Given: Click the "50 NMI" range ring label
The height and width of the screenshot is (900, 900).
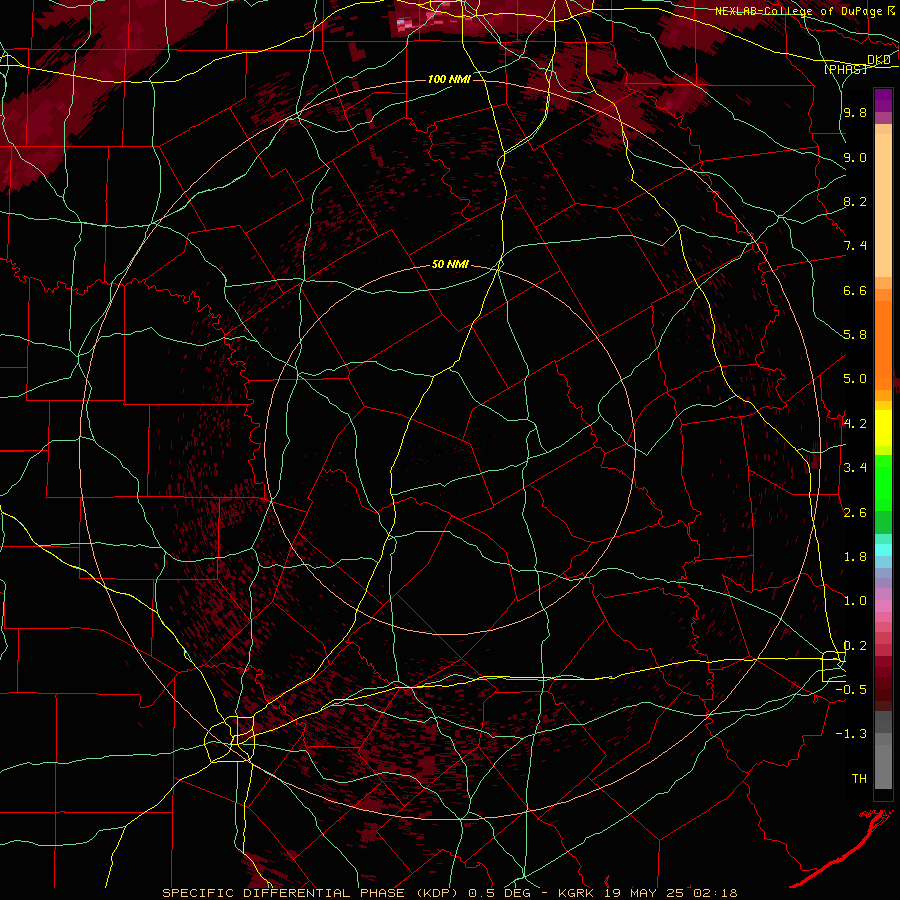Looking at the screenshot, I should 450,265.
